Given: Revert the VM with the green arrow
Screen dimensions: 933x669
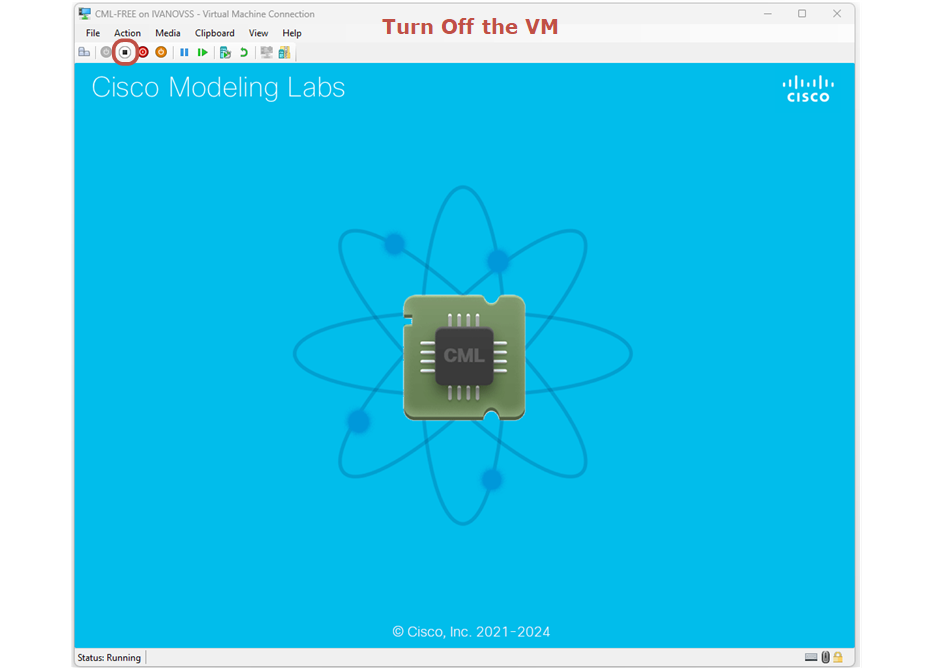Looking at the screenshot, I should (243, 52).
